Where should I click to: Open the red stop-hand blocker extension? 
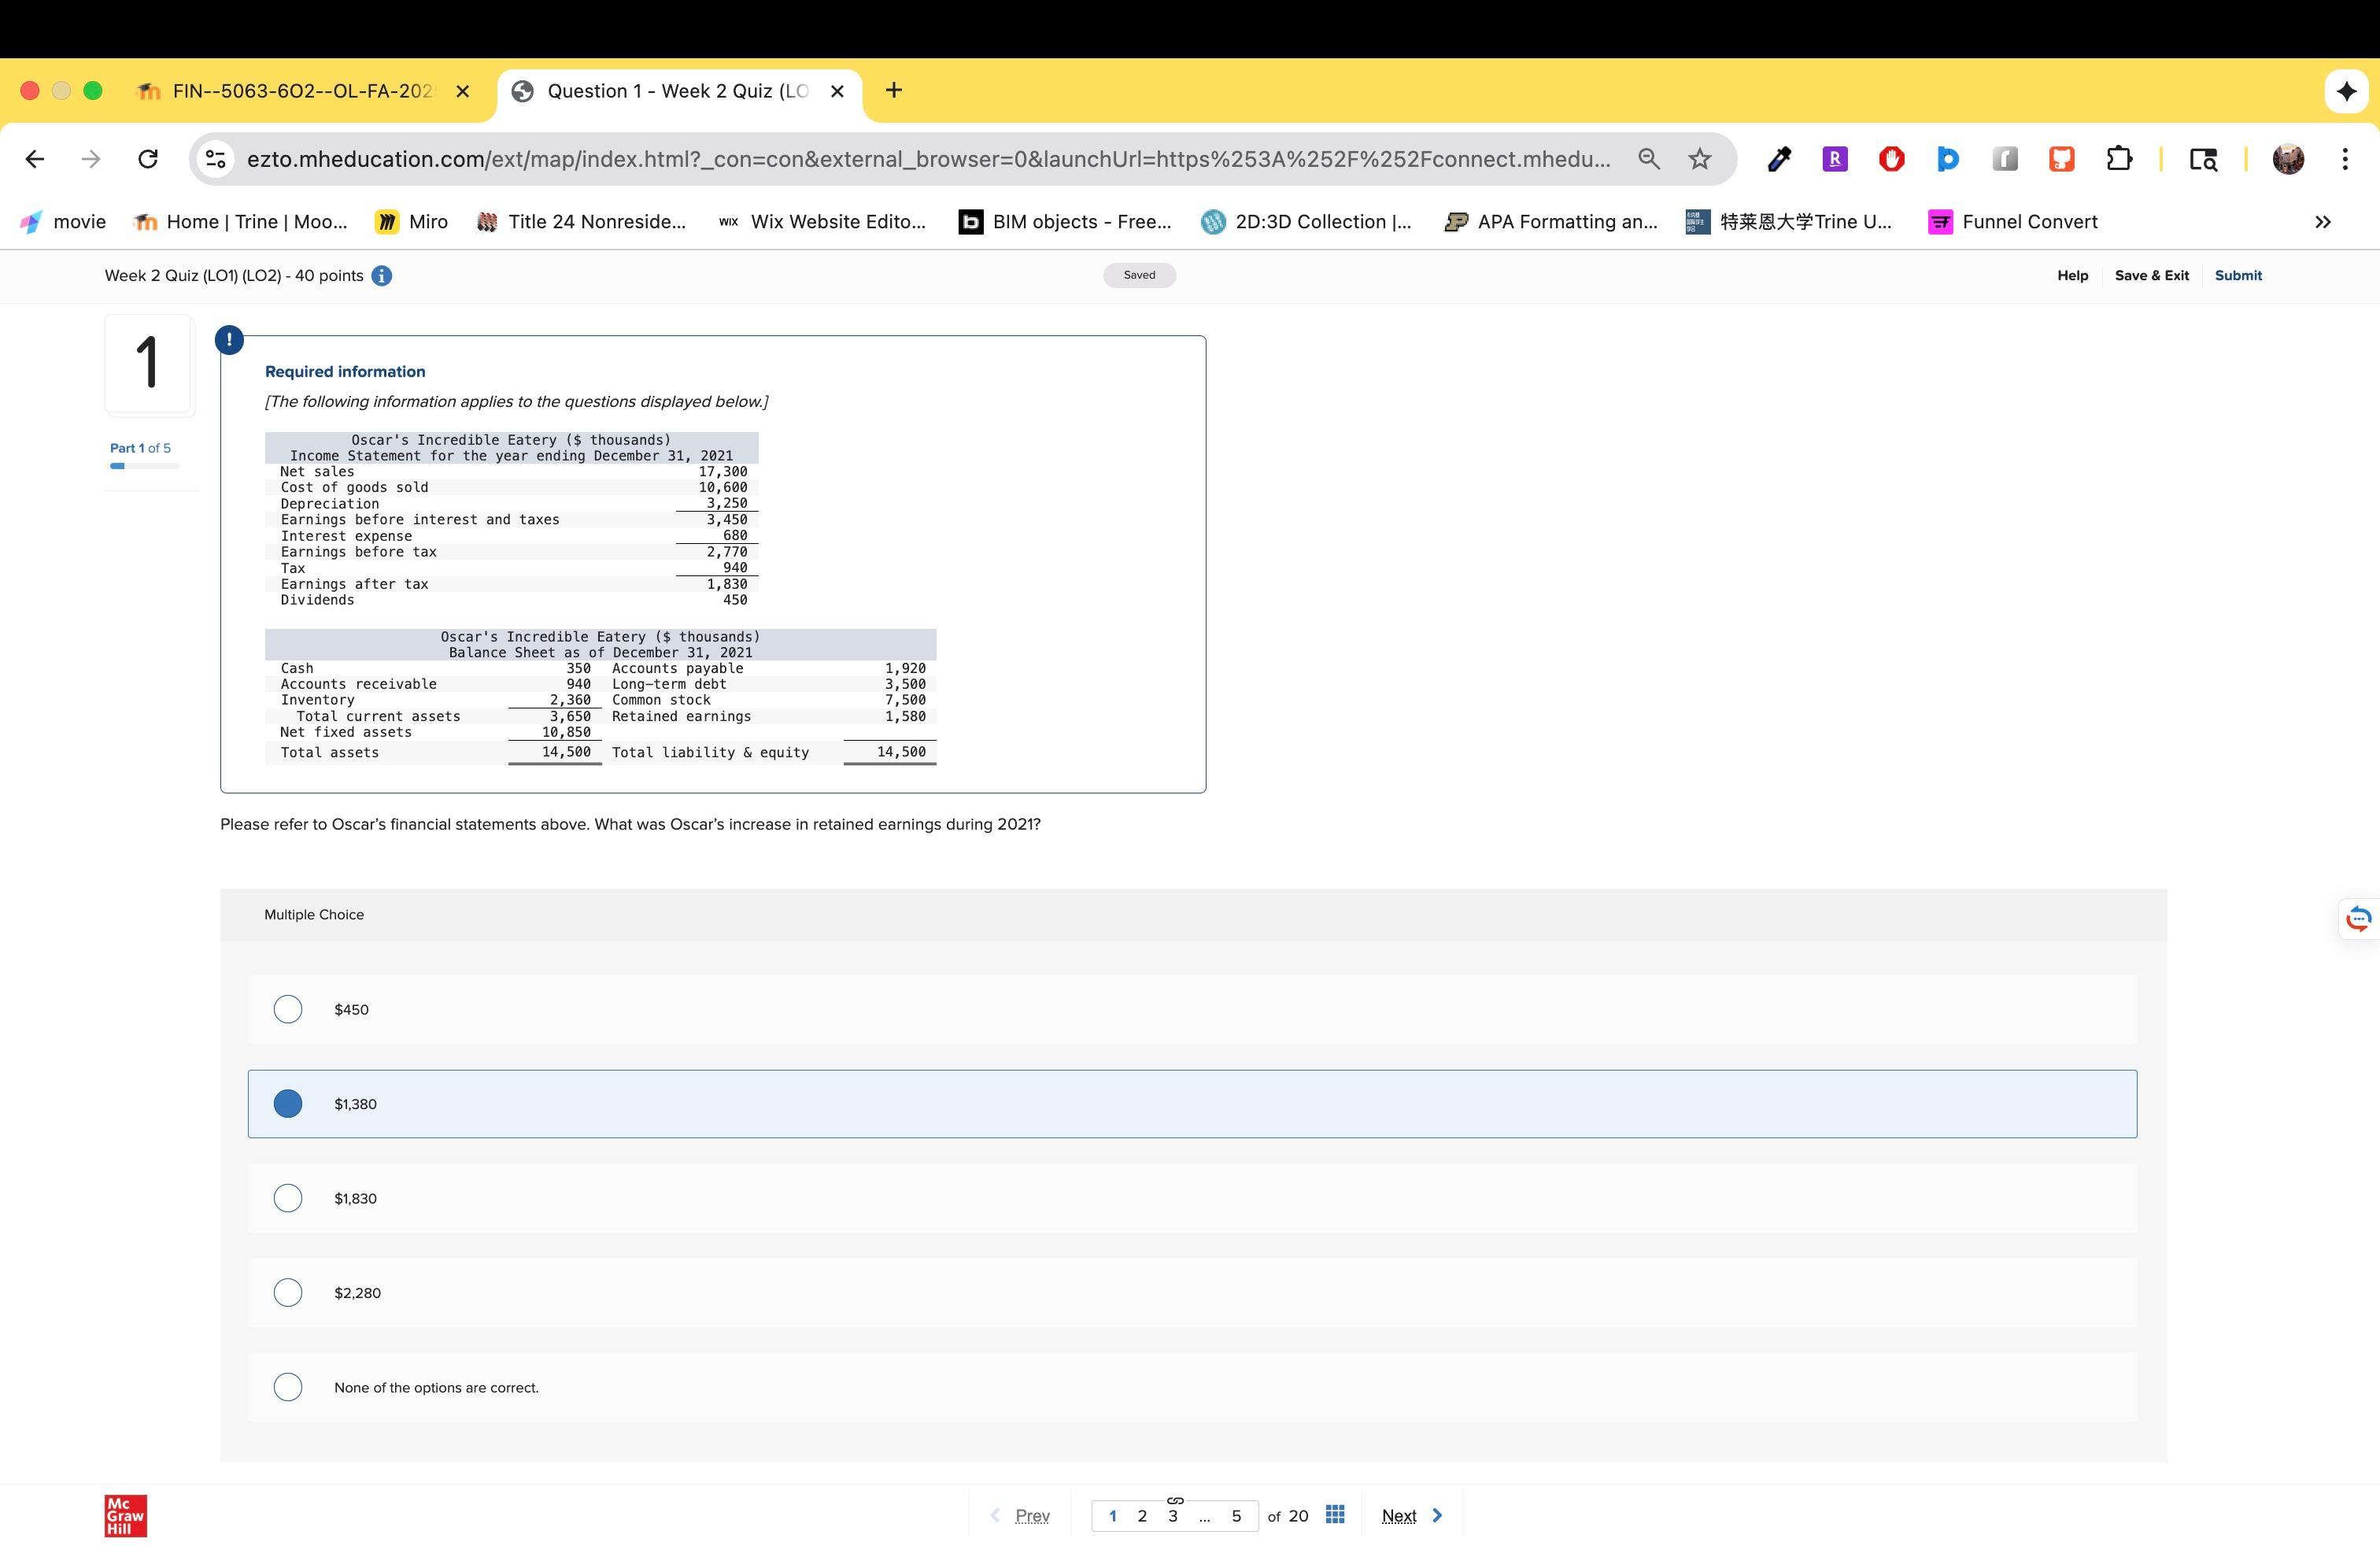pyautogui.click(x=1891, y=159)
